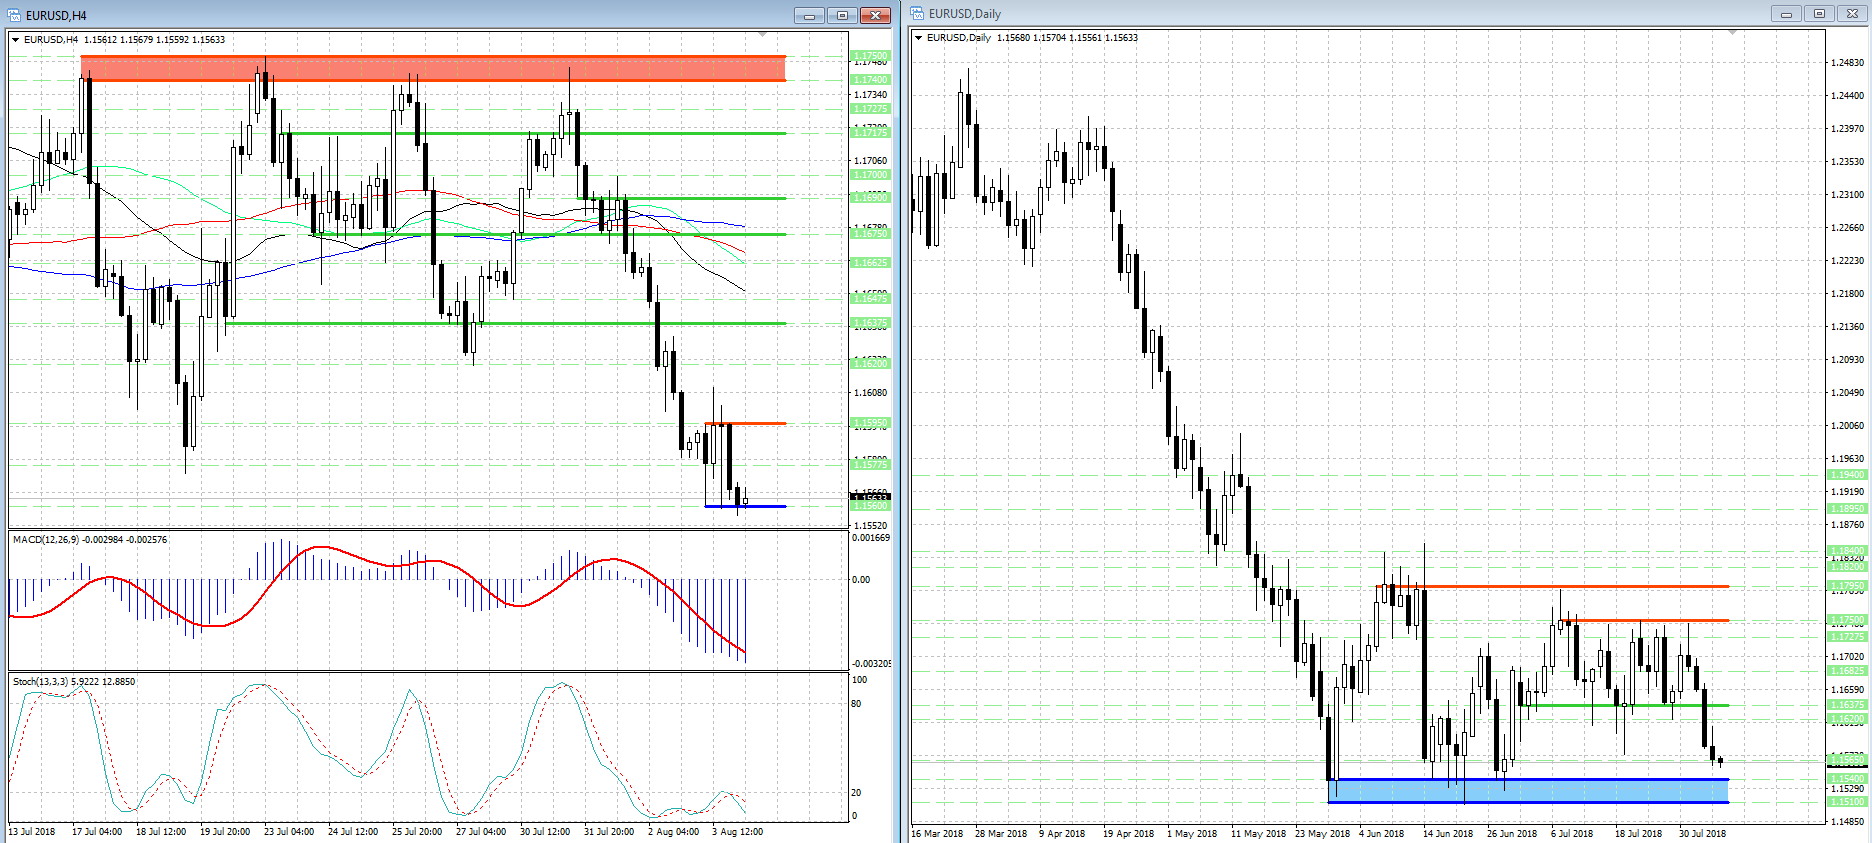
Task: Select the EURUSD,H4 window title bar
Action: (x=400, y=15)
